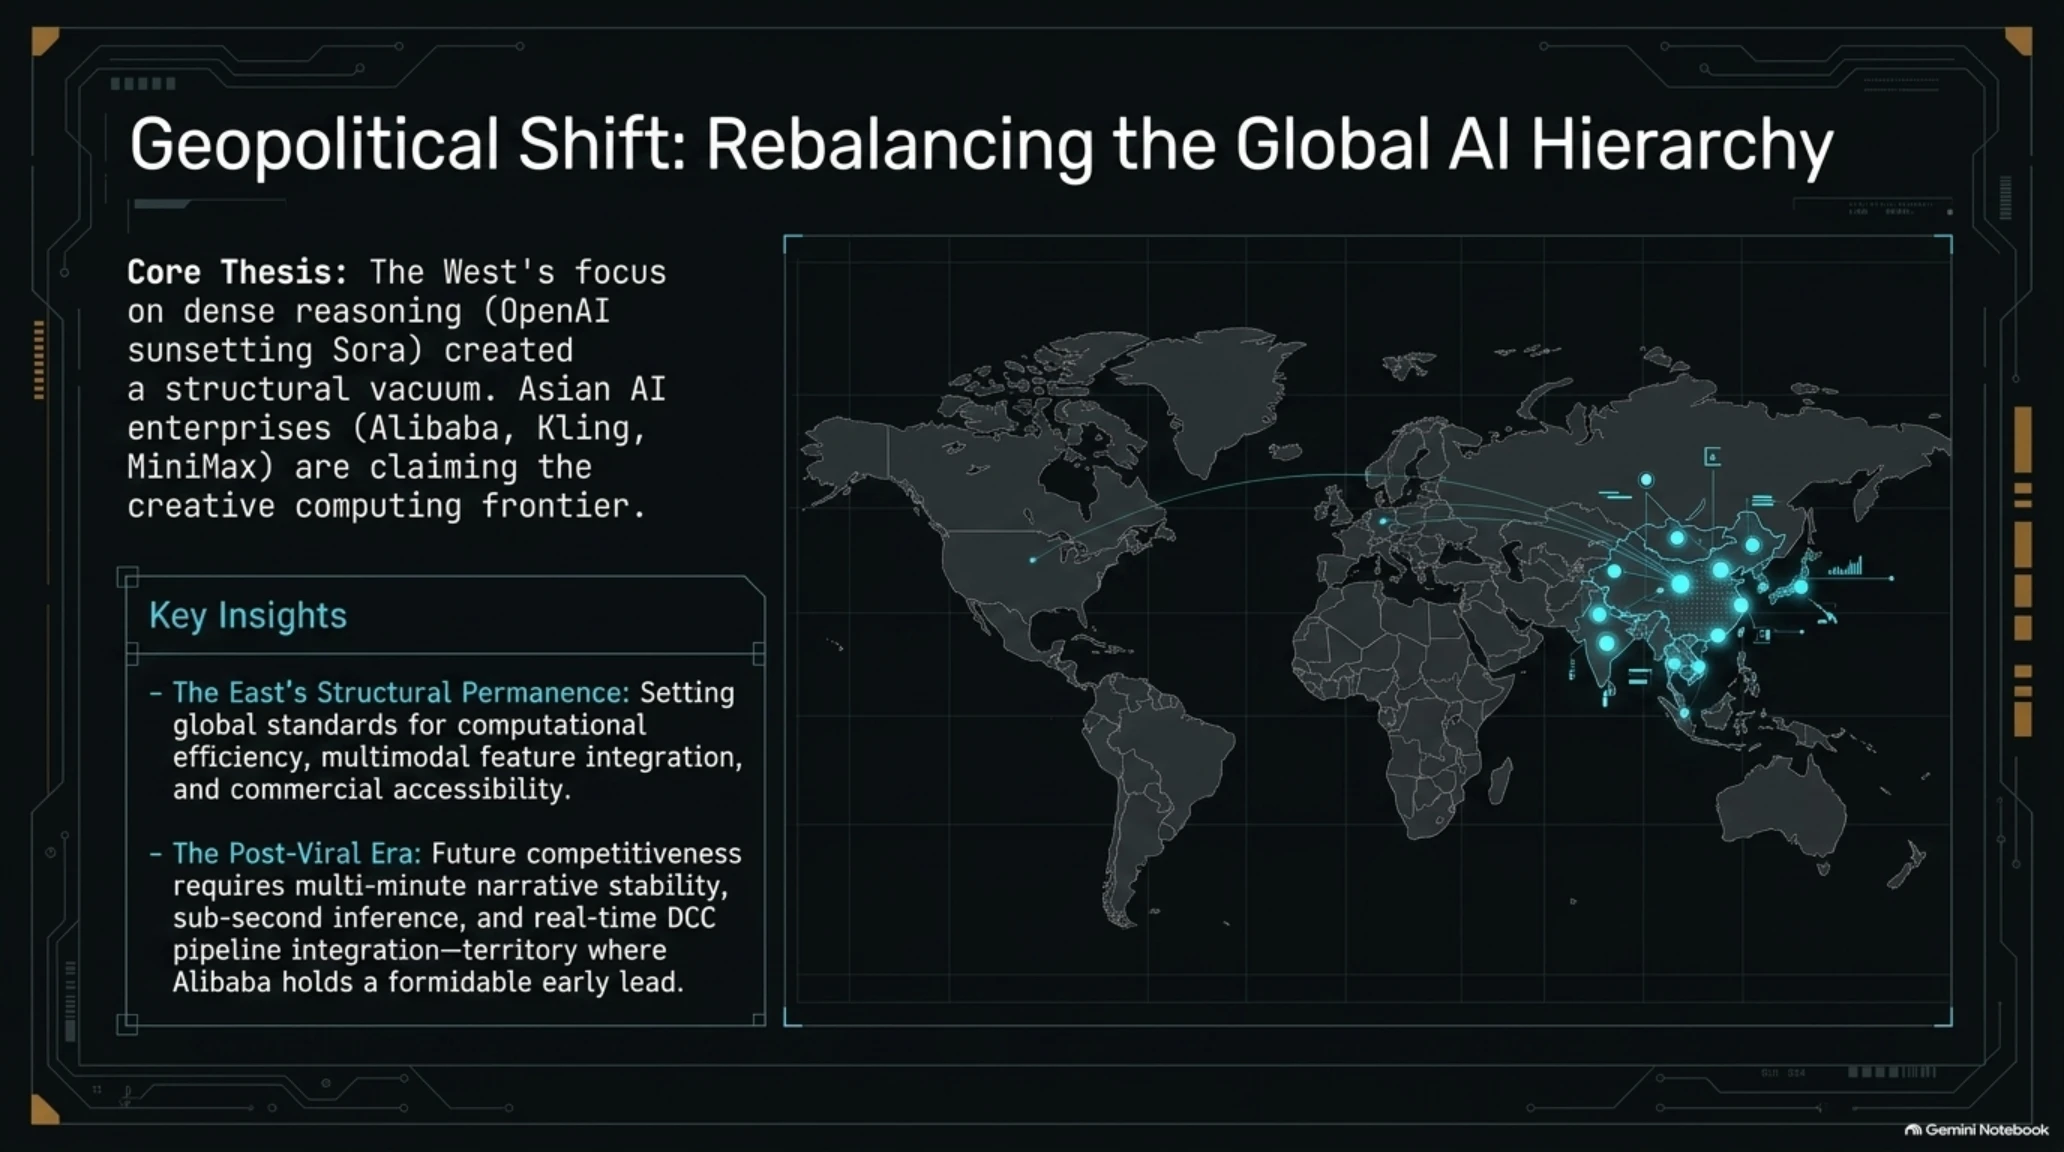Click the line "a structural vacuum. Asian AI"
Screen dimensions: 2064x1152
pyautogui.click(x=396, y=389)
